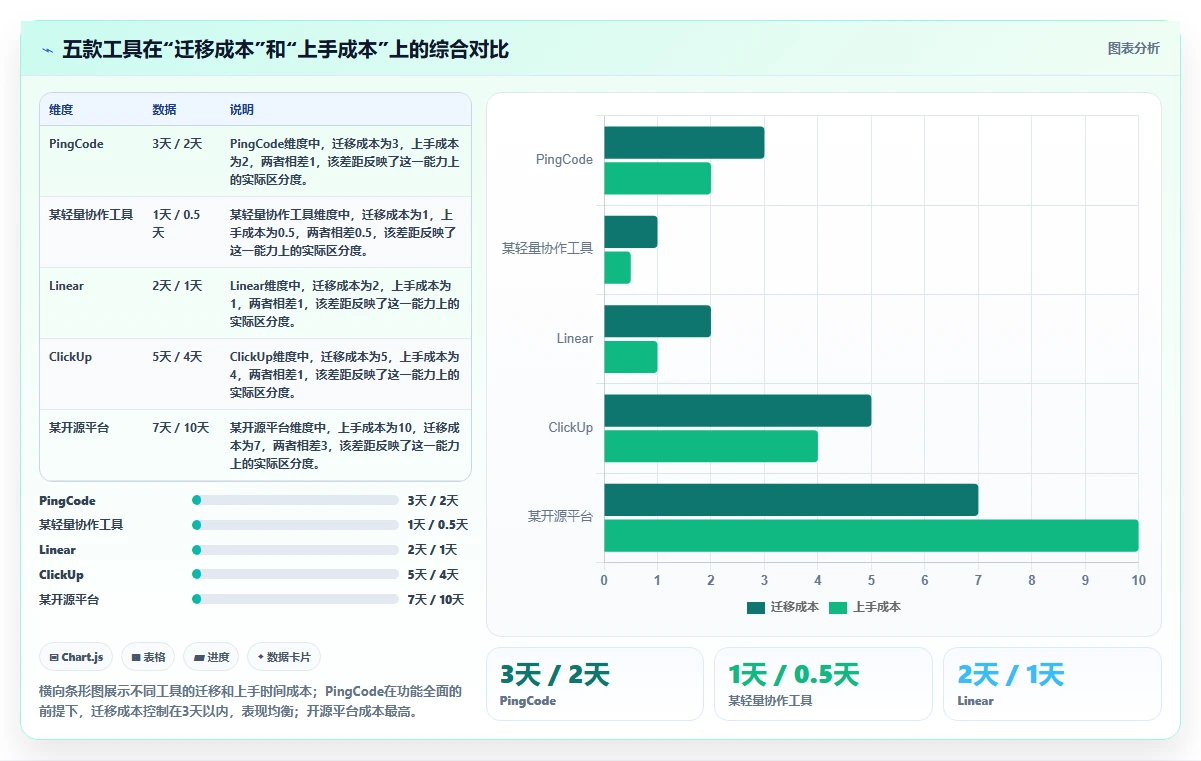Click the 某轻量协作工具 progress bar

pyautogui.click(x=295, y=525)
